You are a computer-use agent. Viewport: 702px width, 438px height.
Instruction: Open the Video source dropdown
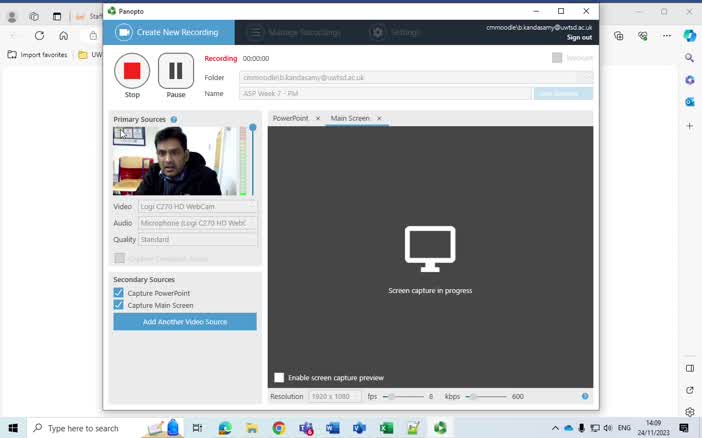(197, 207)
